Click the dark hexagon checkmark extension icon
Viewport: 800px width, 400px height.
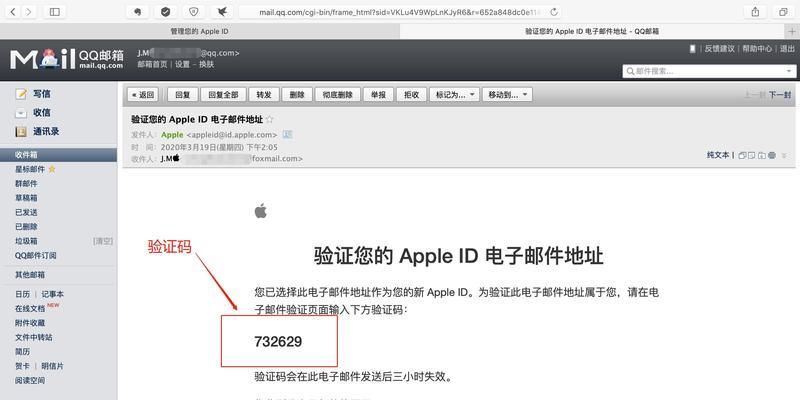coord(165,11)
